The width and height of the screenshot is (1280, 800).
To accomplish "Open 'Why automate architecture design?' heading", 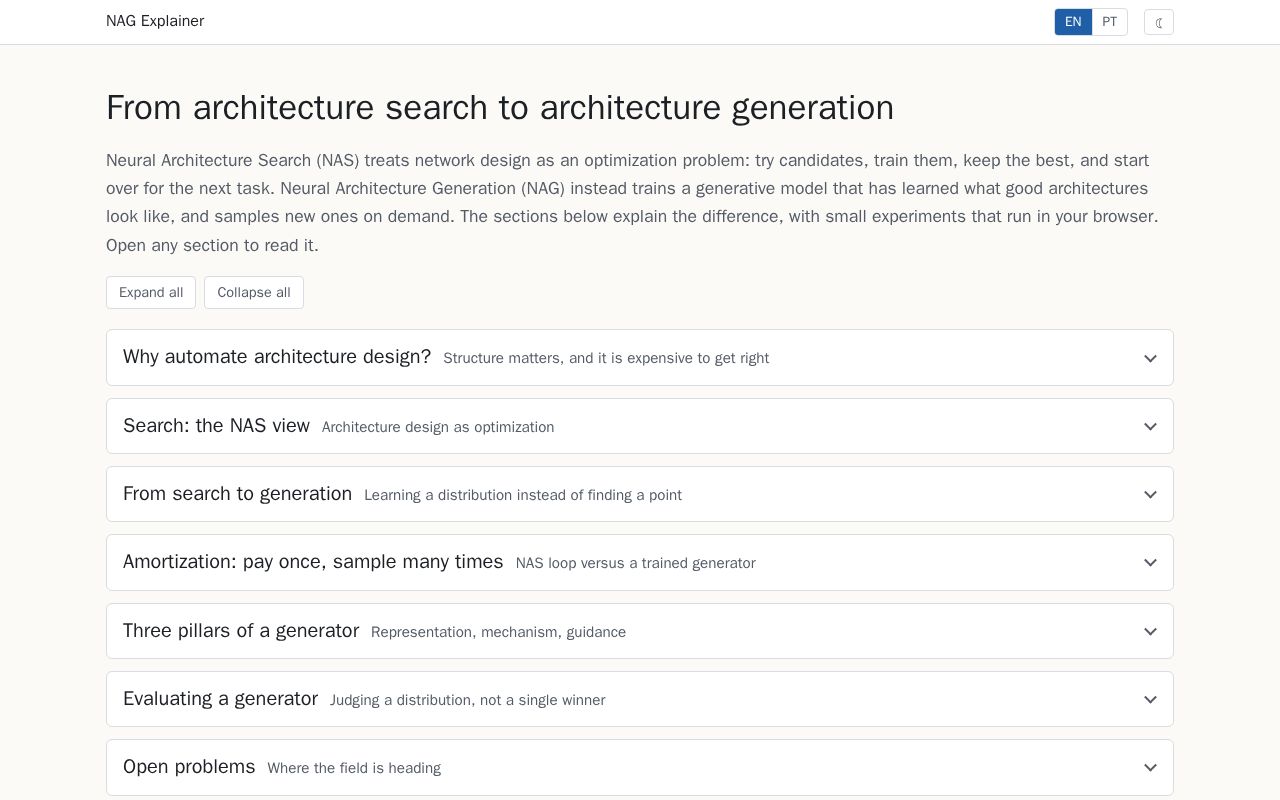I will [x=277, y=357].
